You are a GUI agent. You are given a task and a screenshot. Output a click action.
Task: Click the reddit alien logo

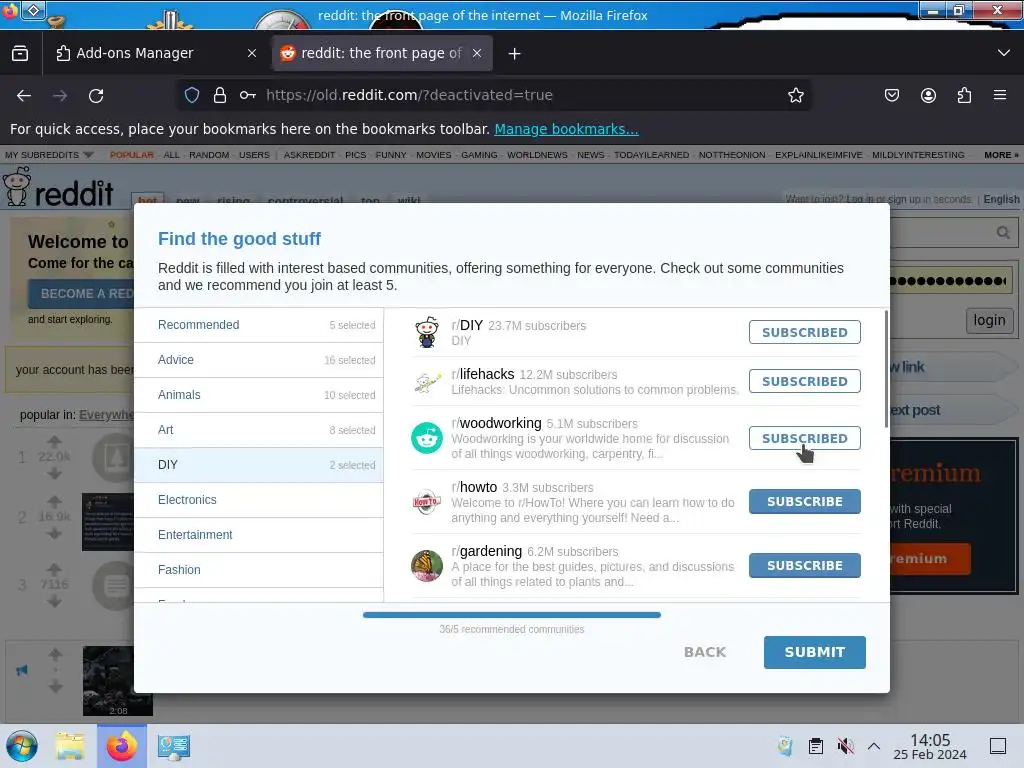click(x=16, y=187)
